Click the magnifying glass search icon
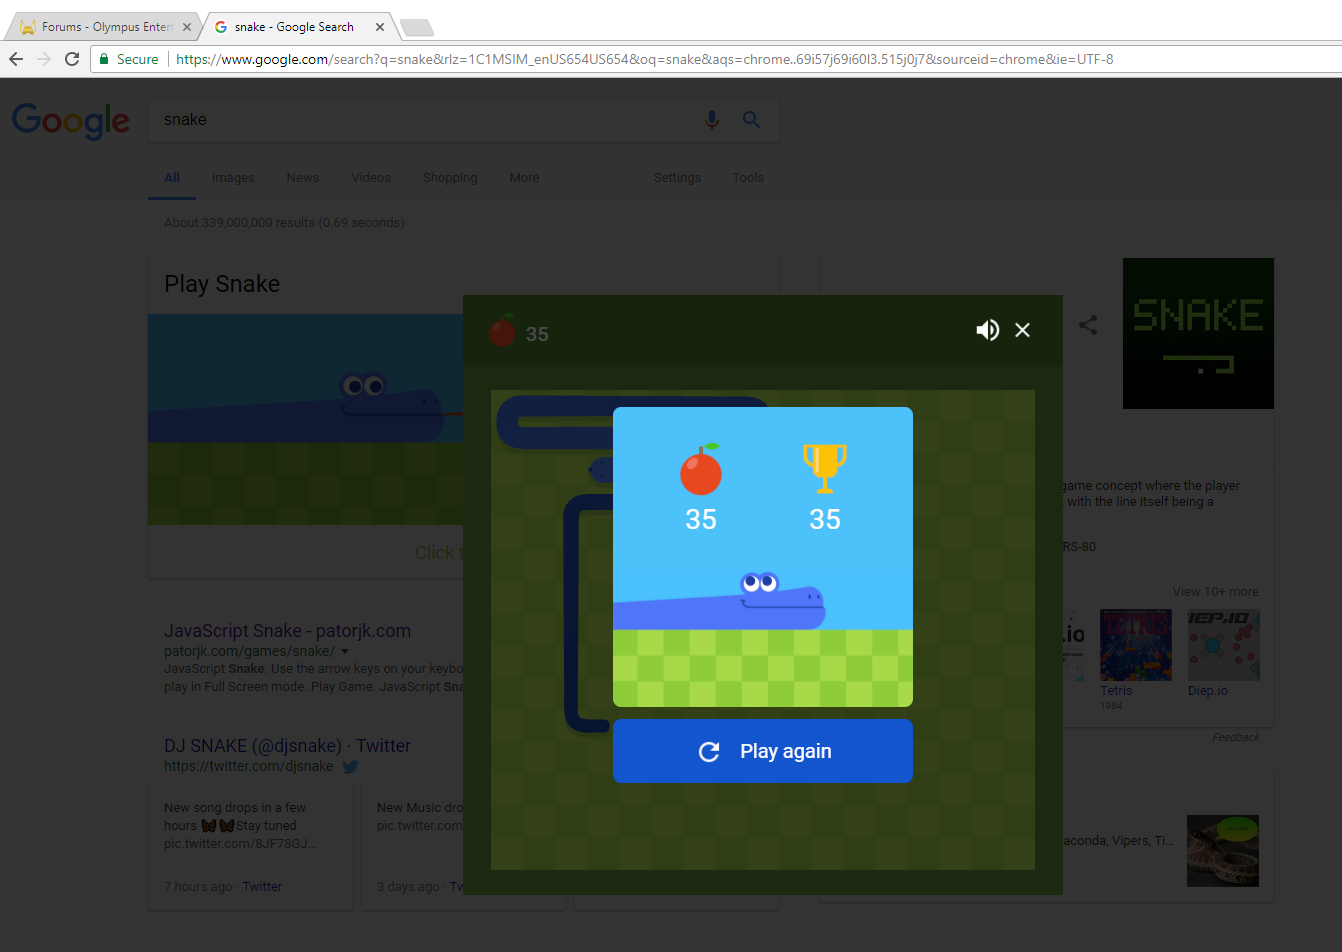Screen dimensions: 1342x952 (x=751, y=120)
